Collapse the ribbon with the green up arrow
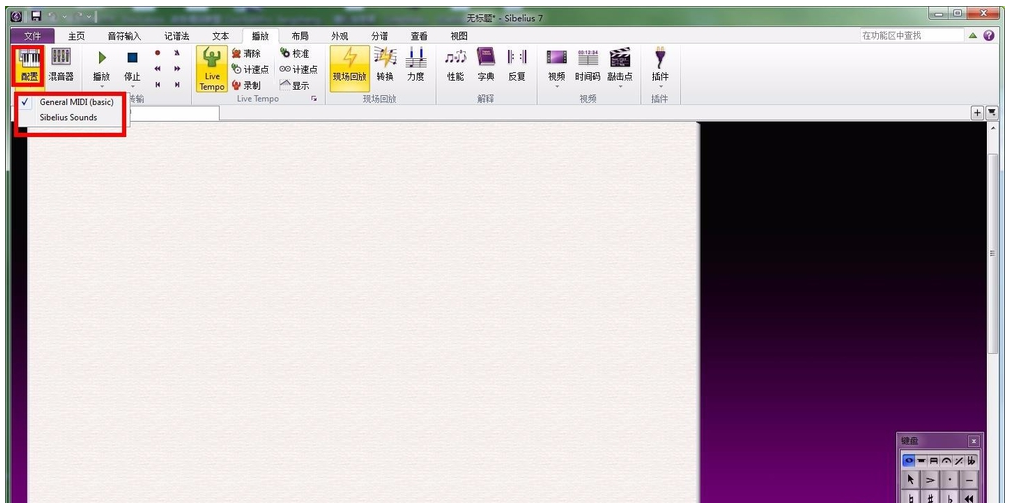Viewport: 1031px width, 503px height. pos(972,36)
